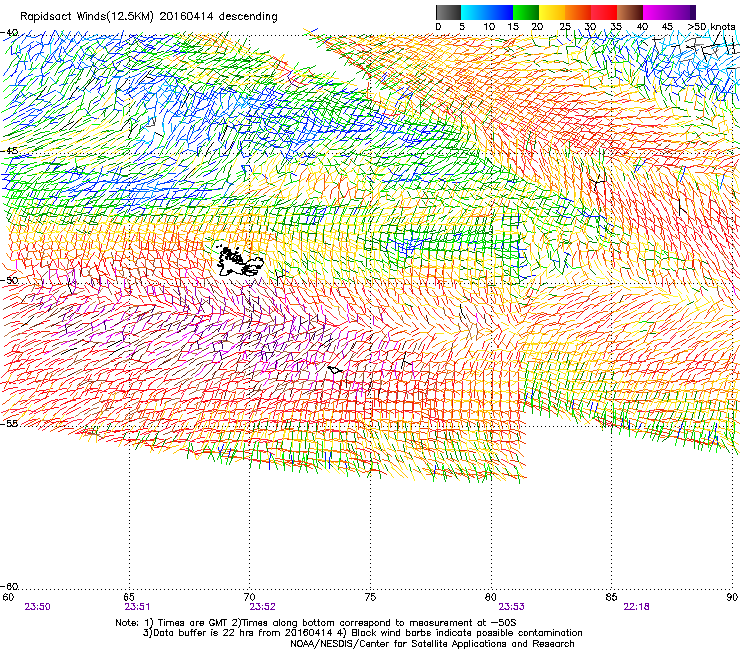
Task: Click the NOAA/NESDIS credit line
Action: pos(432,644)
